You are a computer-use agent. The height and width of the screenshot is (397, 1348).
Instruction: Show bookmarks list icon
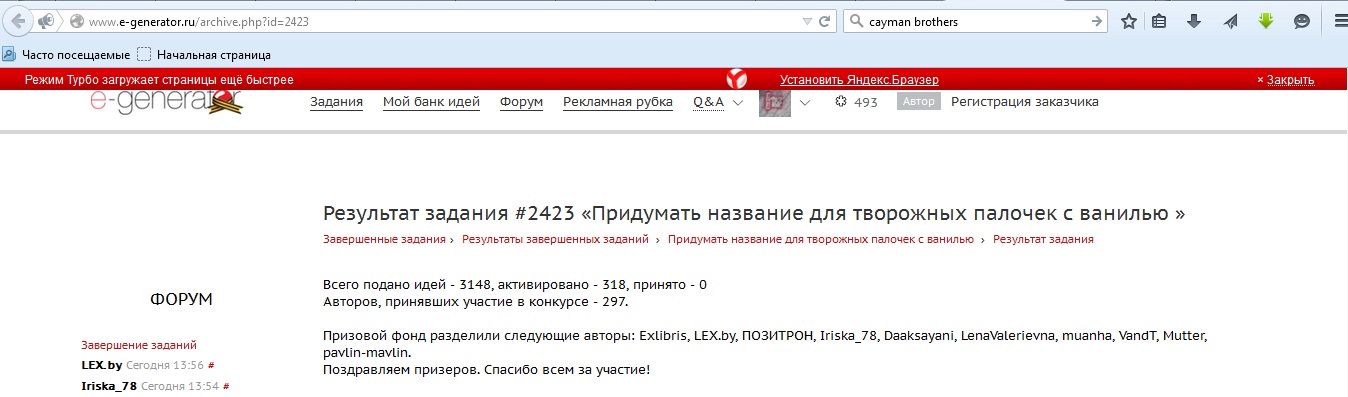pos(1160,21)
